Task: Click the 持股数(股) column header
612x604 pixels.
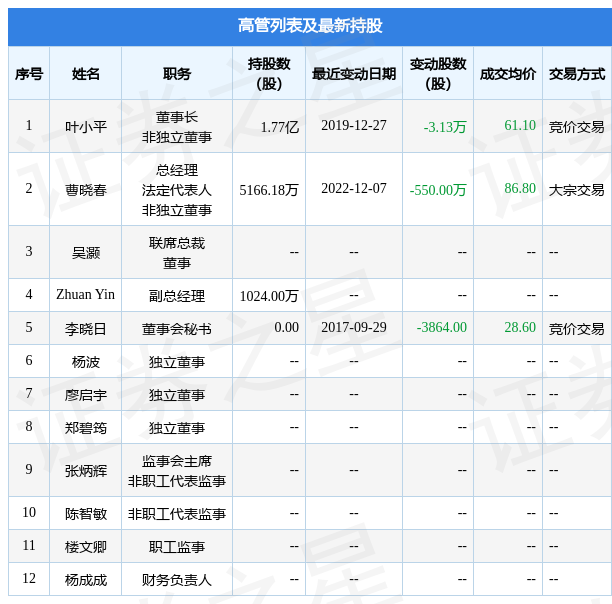Action: (x=269, y=74)
